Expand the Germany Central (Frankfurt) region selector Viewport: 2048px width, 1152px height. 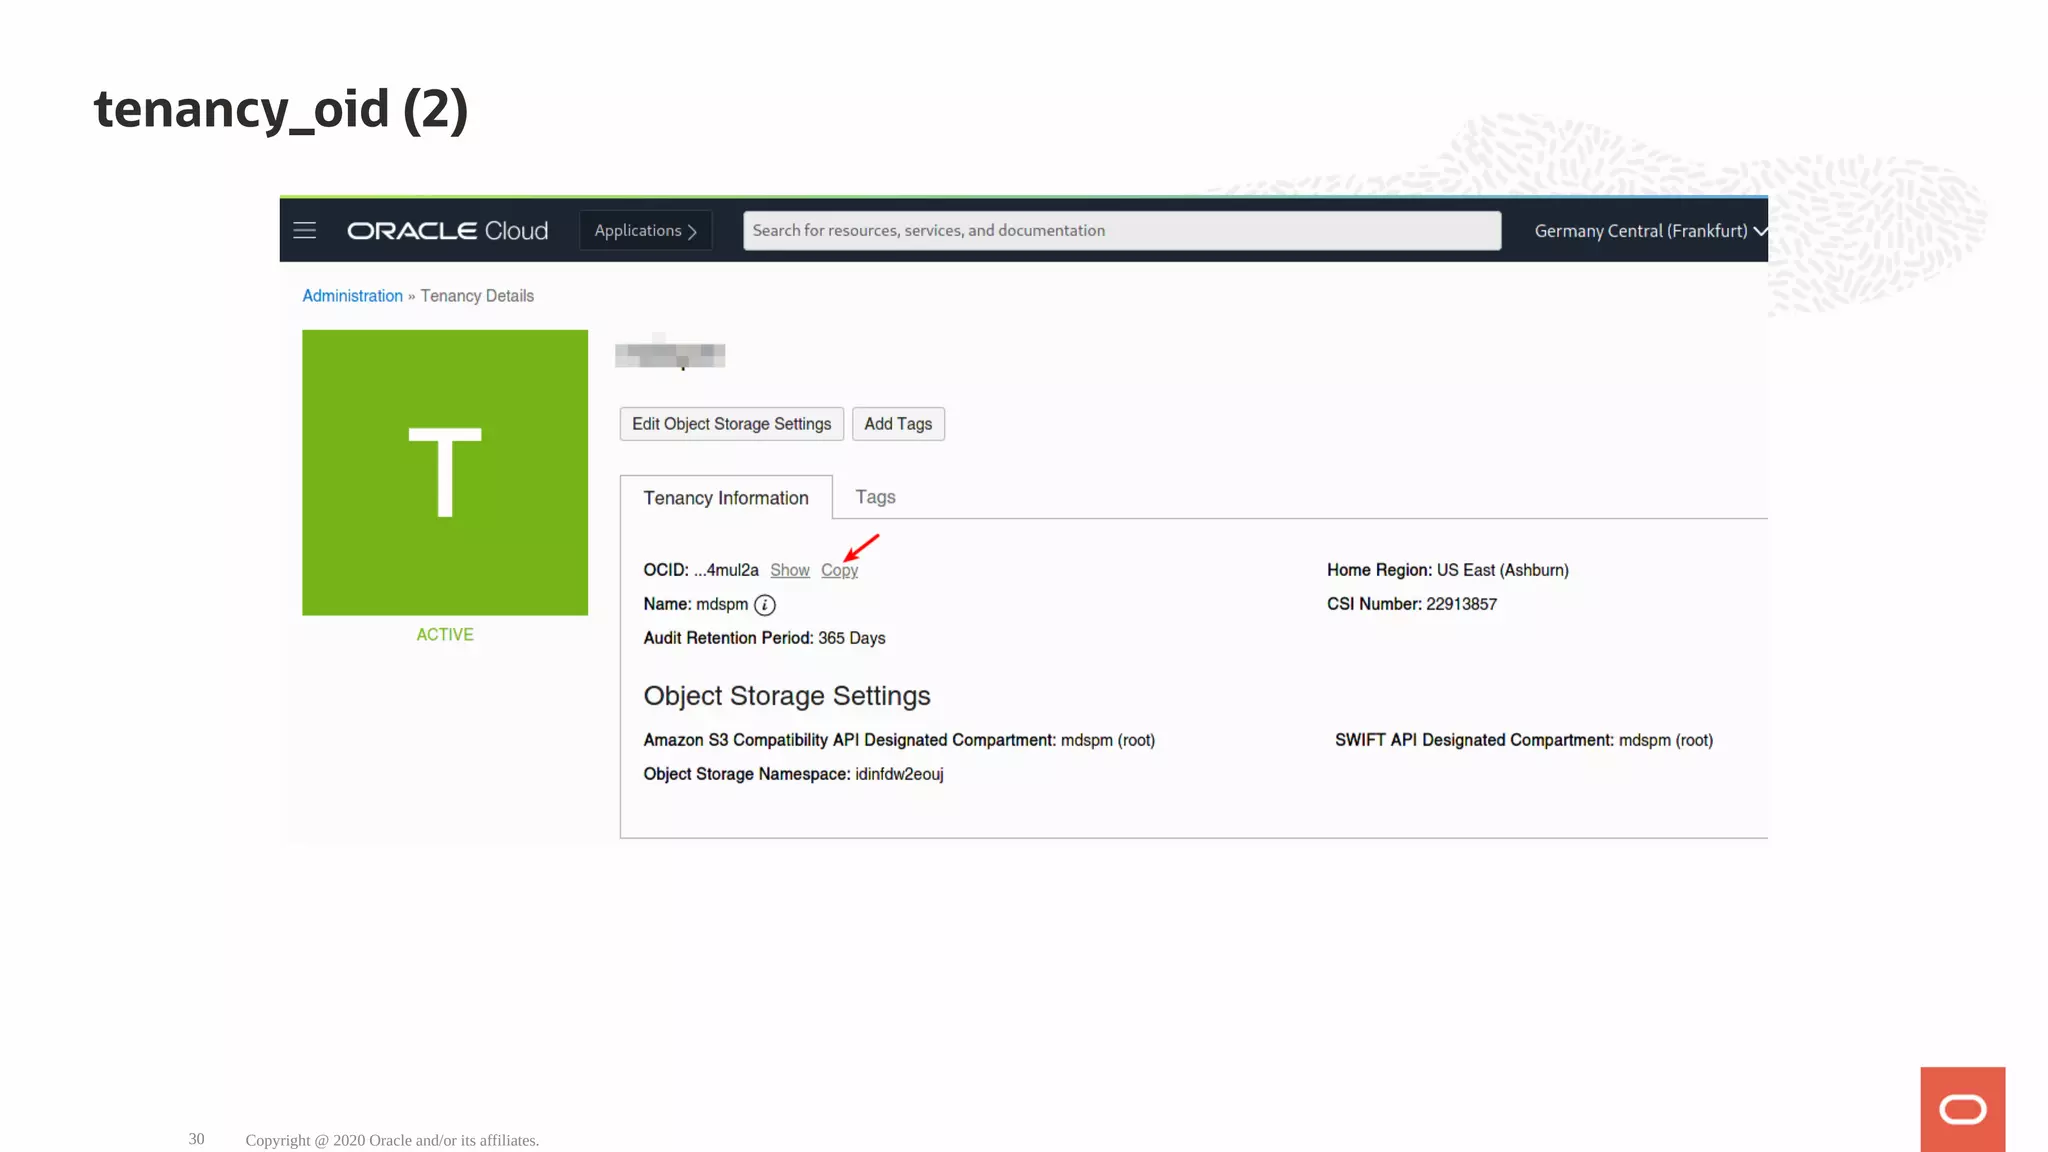coord(1650,231)
